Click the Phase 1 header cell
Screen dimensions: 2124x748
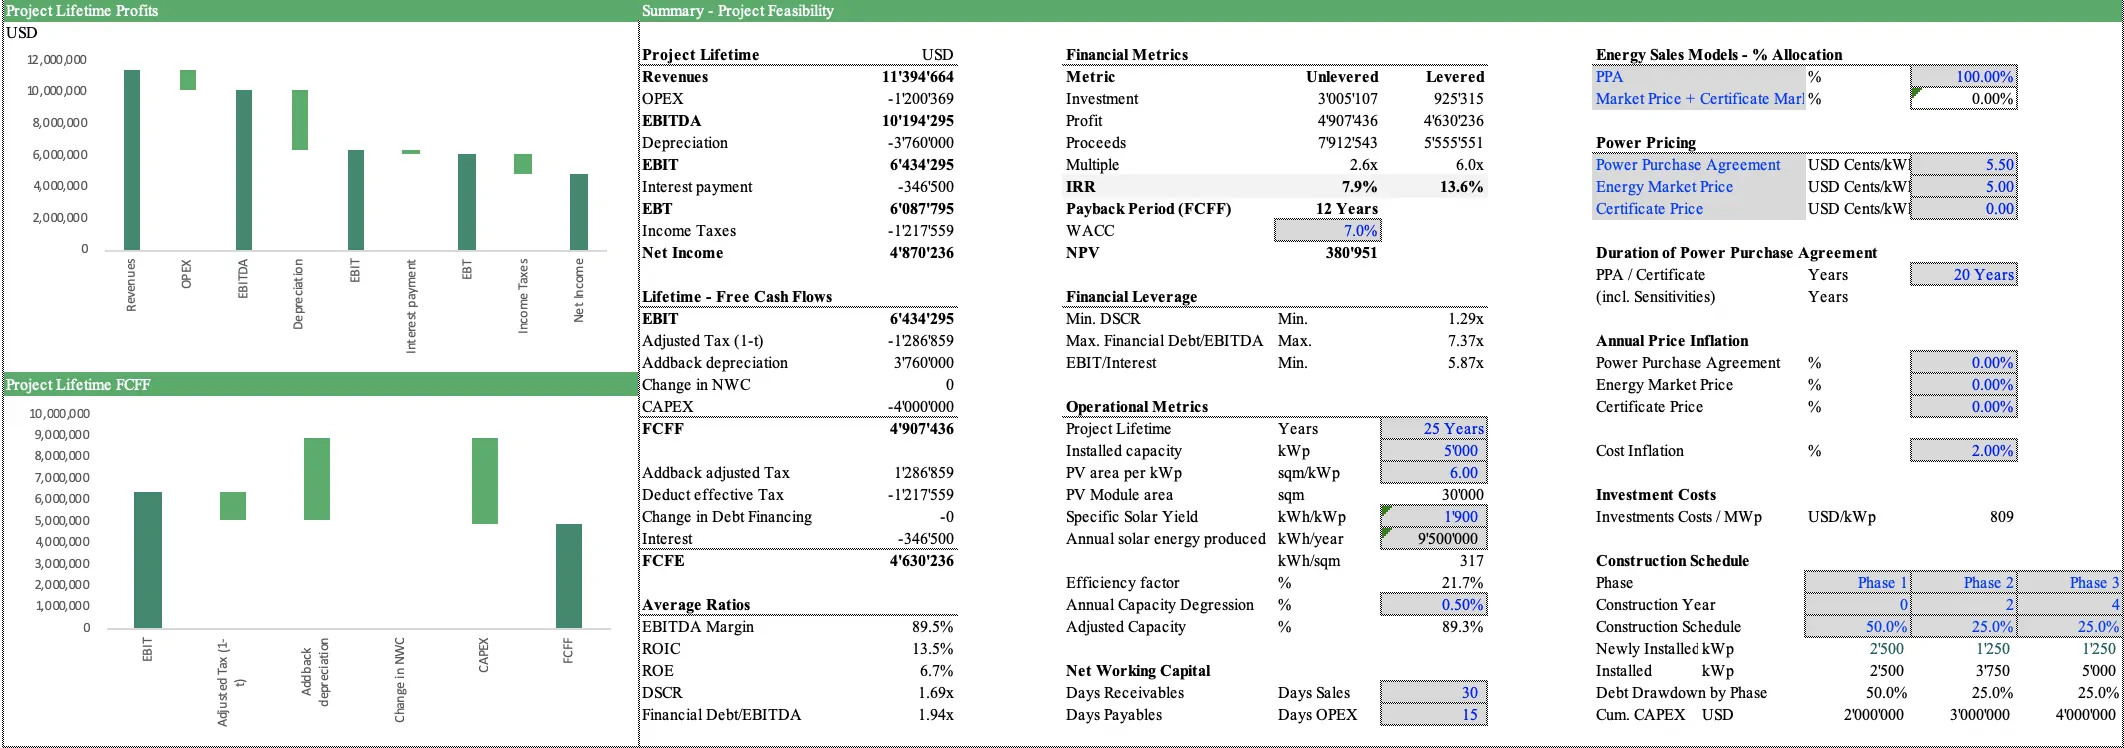click(1858, 583)
